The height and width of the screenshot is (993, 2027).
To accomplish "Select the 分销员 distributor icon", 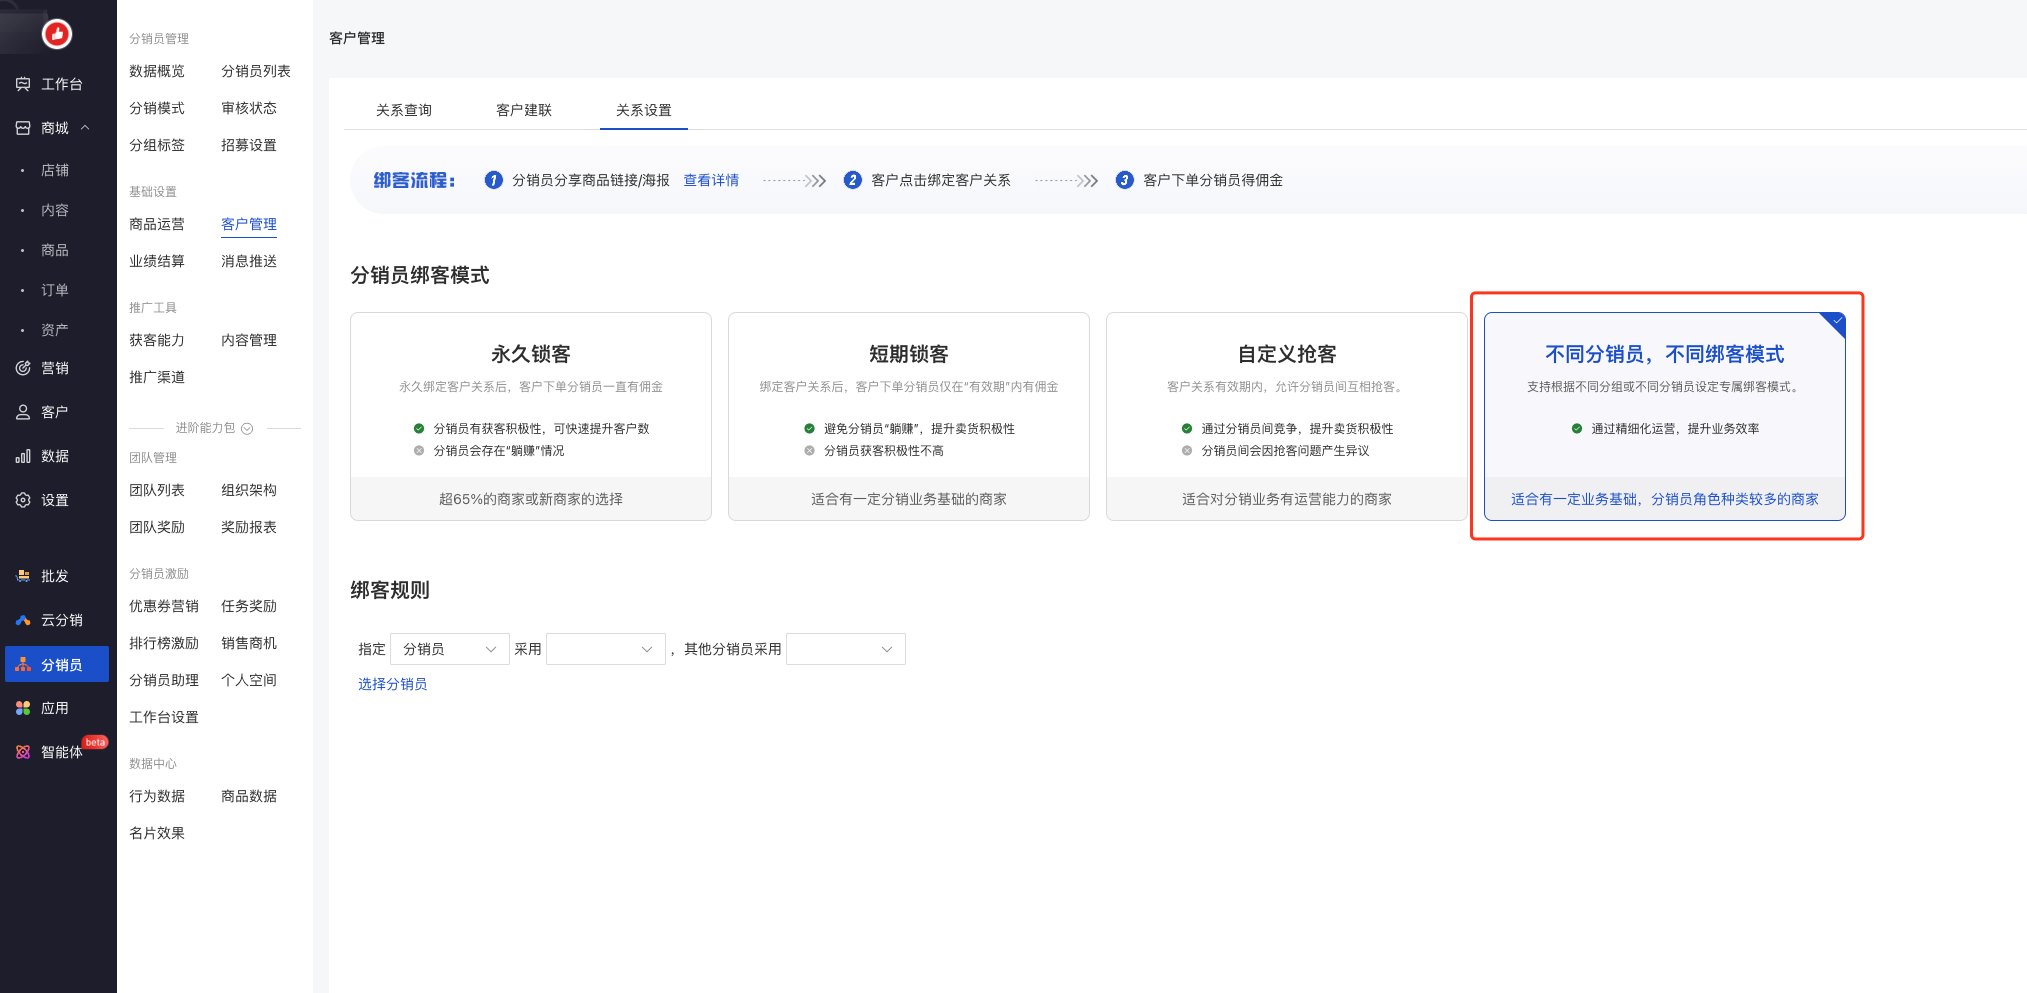I will 23,665.
